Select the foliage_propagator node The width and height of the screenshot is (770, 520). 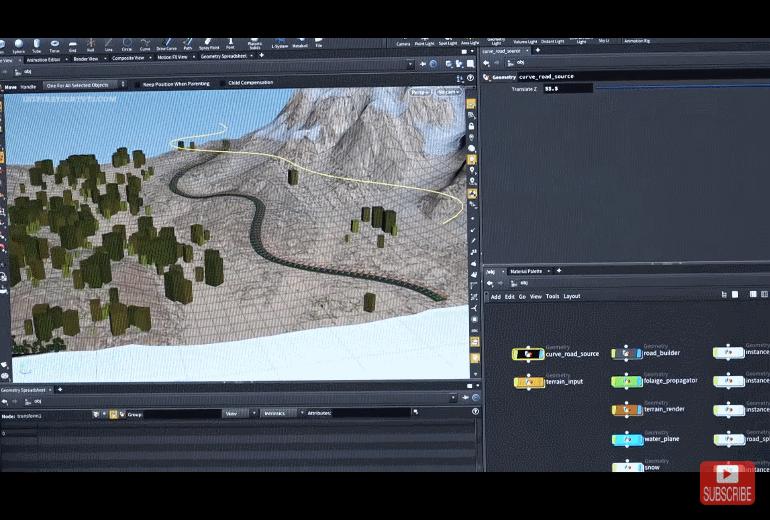pyautogui.click(x=626, y=381)
